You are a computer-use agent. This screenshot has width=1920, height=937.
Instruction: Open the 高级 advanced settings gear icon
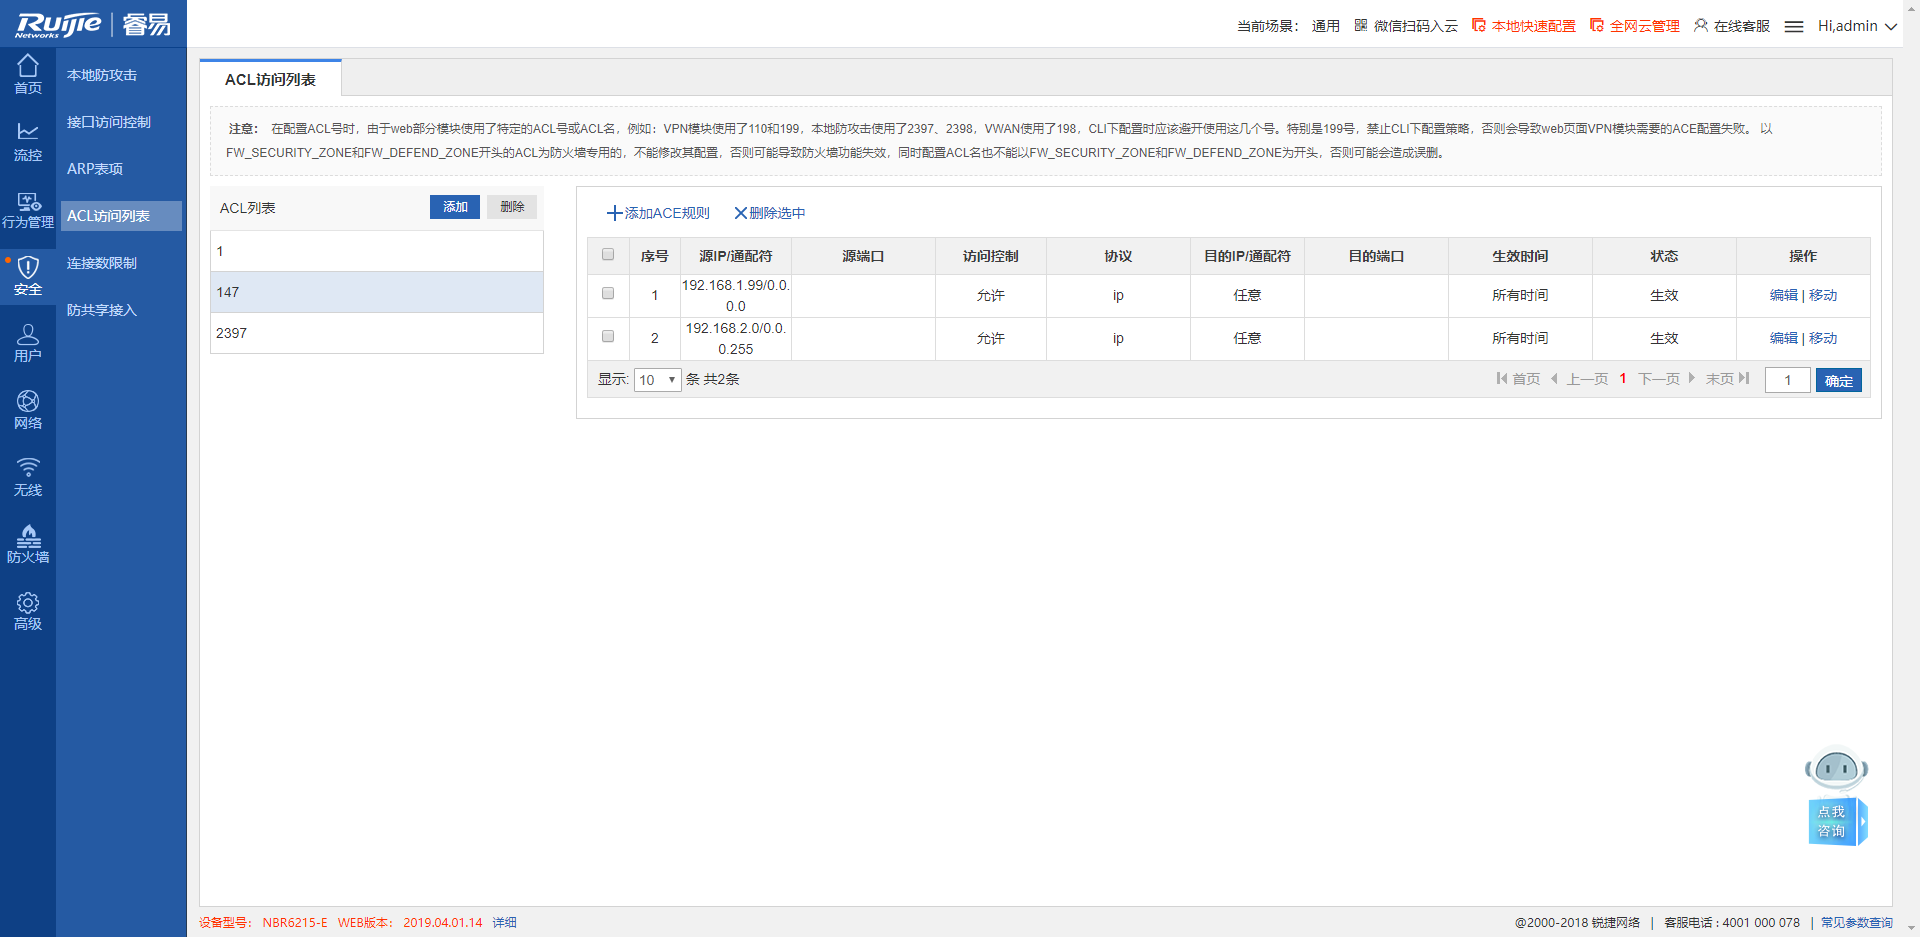coord(28,610)
